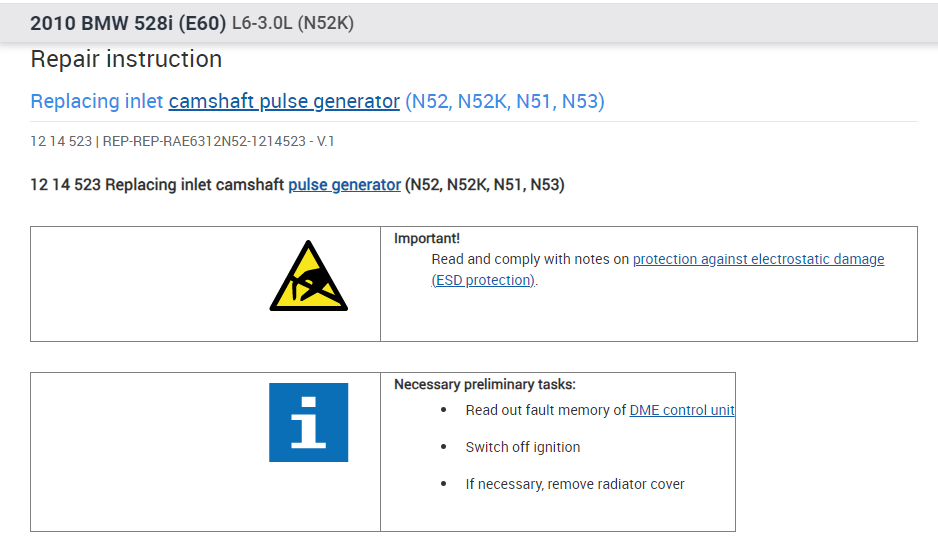Click bold '12 14 523 Replacing inlet camshaft' text
Image resolution: width=938 pixels, height=545 pixels.
(157, 184)
